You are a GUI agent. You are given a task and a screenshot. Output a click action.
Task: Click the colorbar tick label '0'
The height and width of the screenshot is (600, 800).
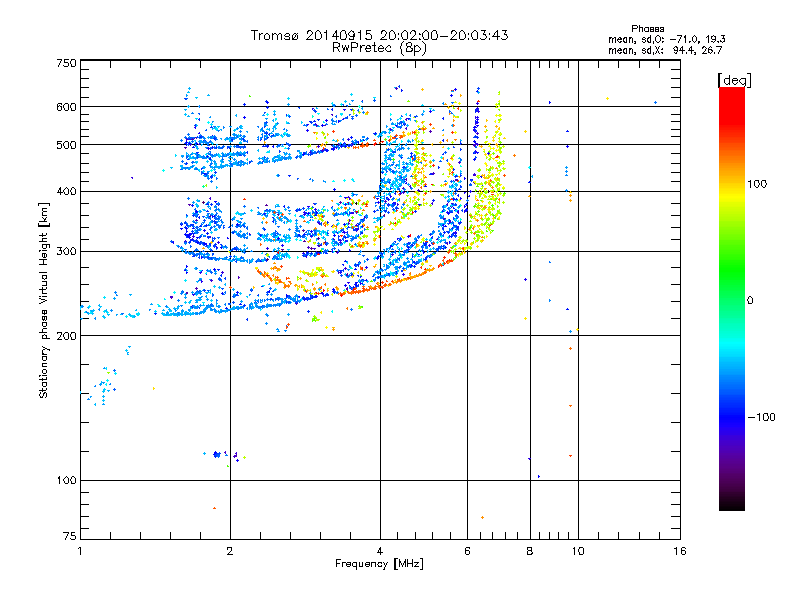pyautogui.click(x=750, y=301)
